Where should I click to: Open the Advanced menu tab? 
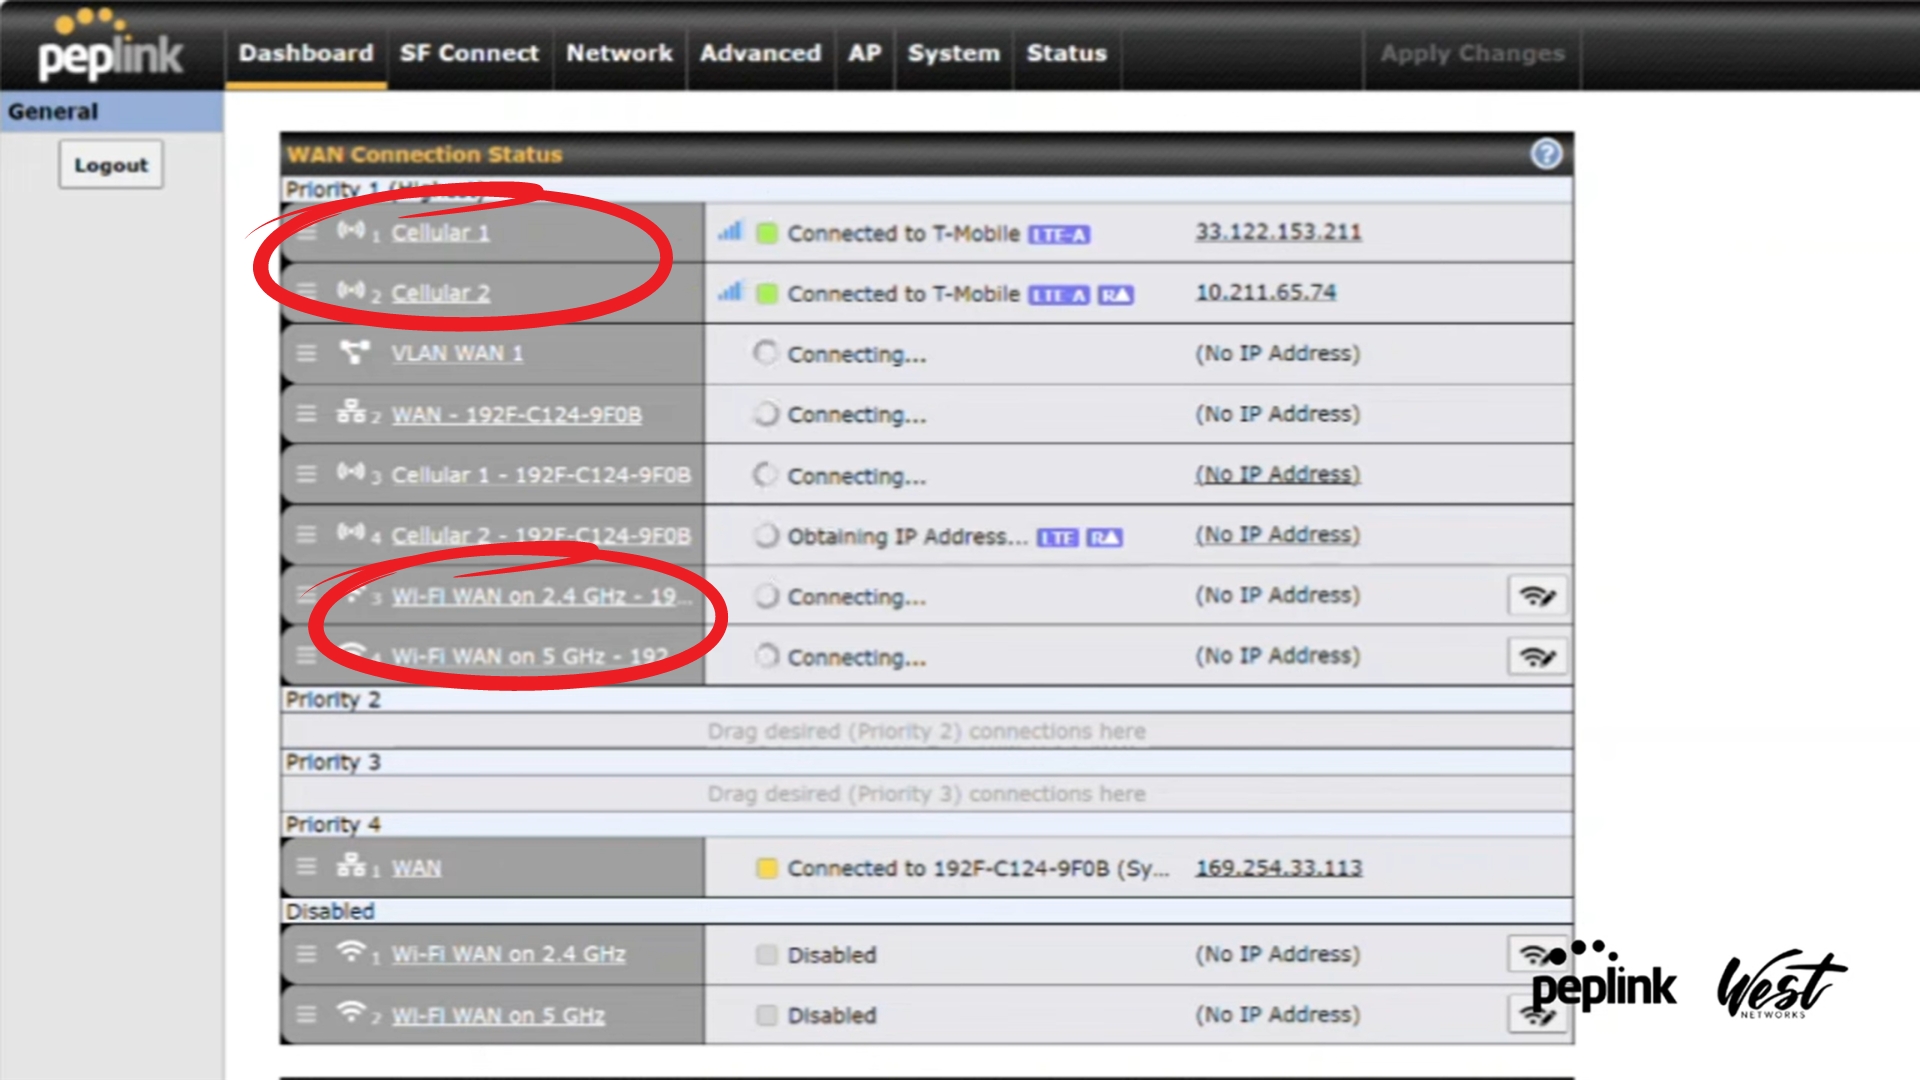click(x=760, y=53)
